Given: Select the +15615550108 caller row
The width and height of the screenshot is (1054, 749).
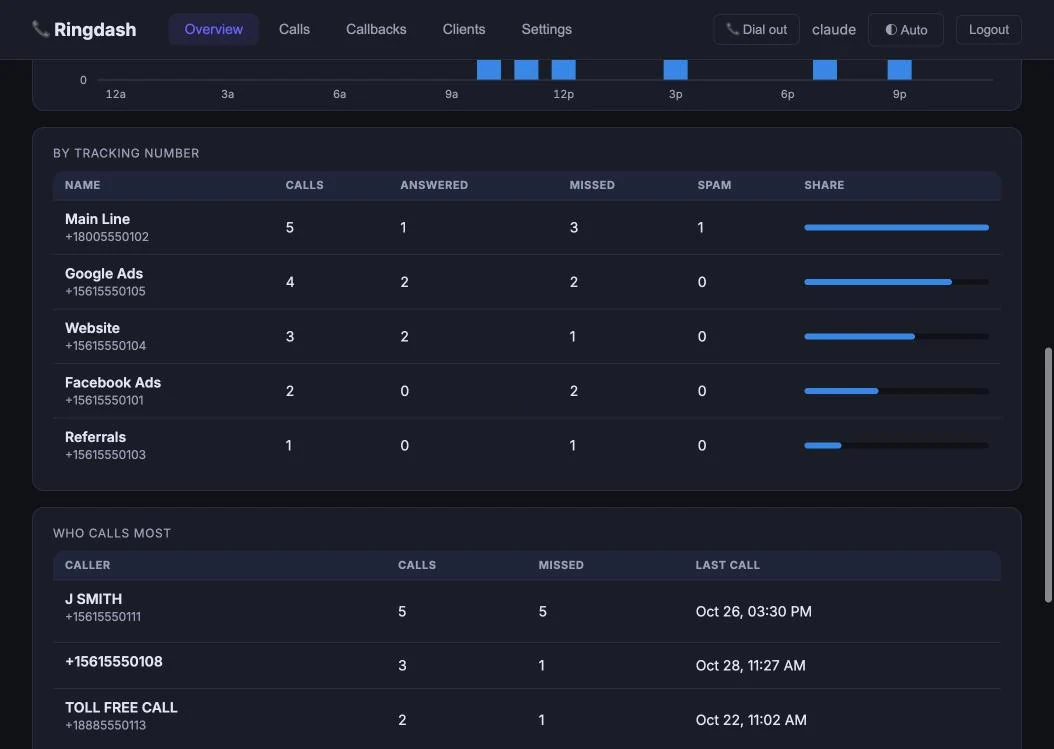Looking at the screenshot, I should [527, 665].
